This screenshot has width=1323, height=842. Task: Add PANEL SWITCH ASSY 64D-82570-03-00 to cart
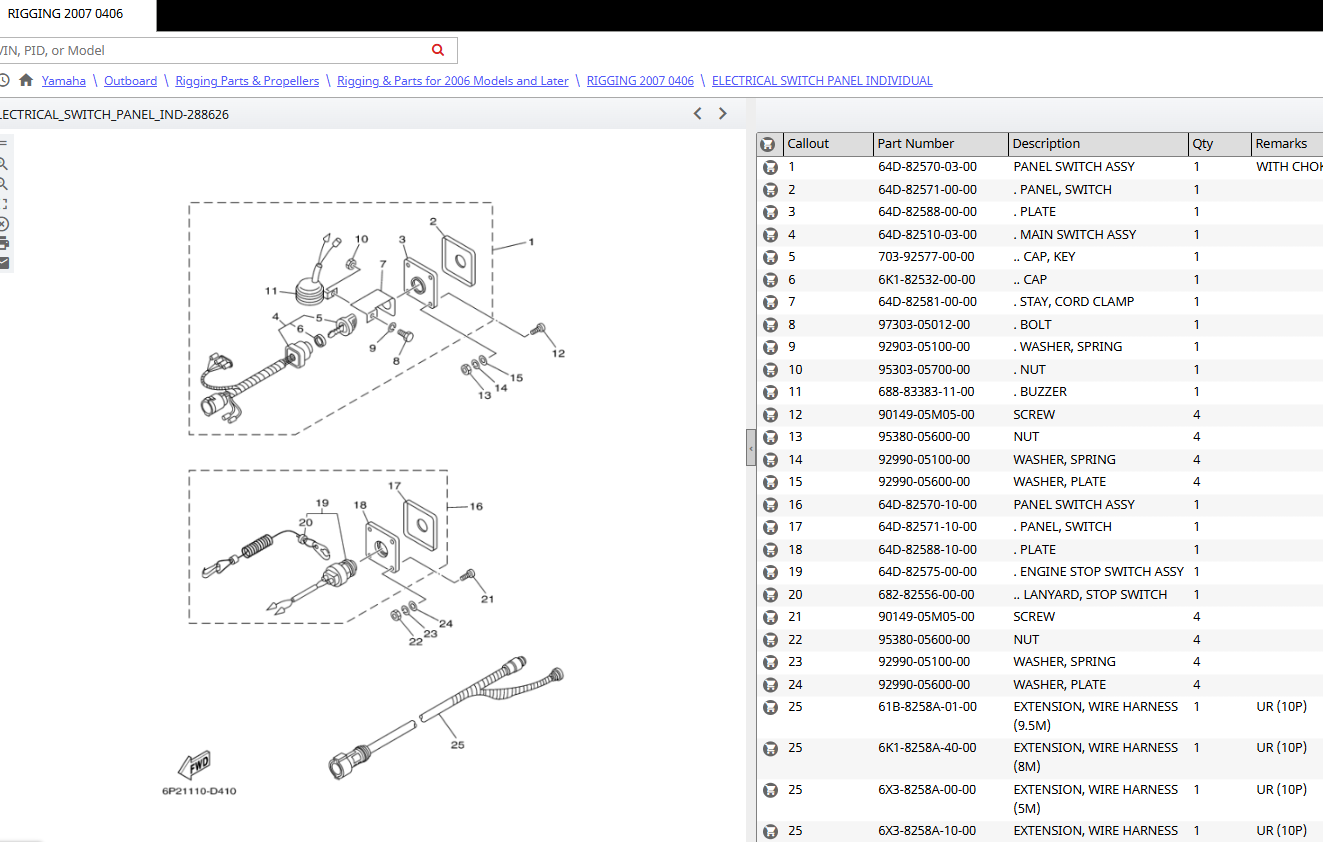[770, 167]
